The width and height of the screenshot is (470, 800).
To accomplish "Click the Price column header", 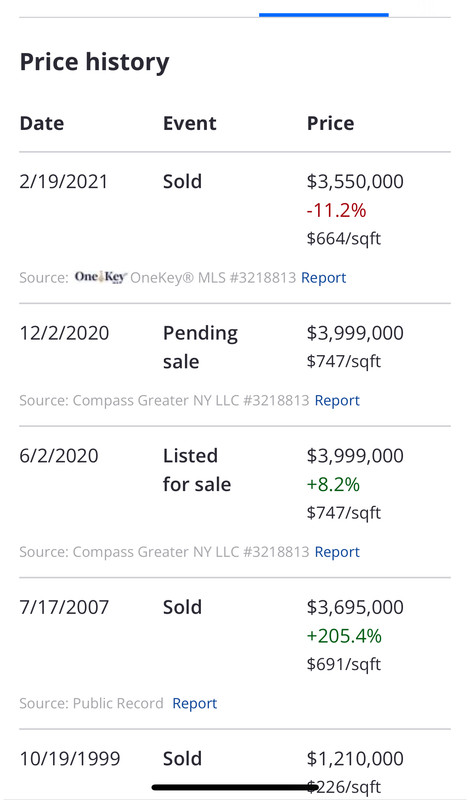I will (330, 123).
